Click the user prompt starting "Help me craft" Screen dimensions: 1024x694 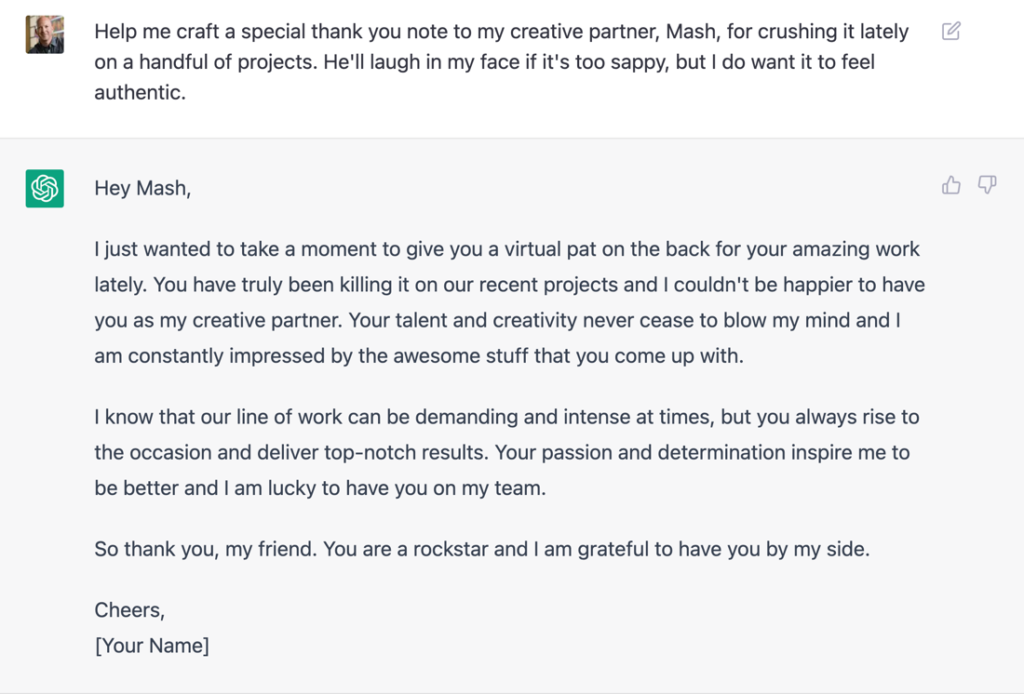[x=500, y=62]
